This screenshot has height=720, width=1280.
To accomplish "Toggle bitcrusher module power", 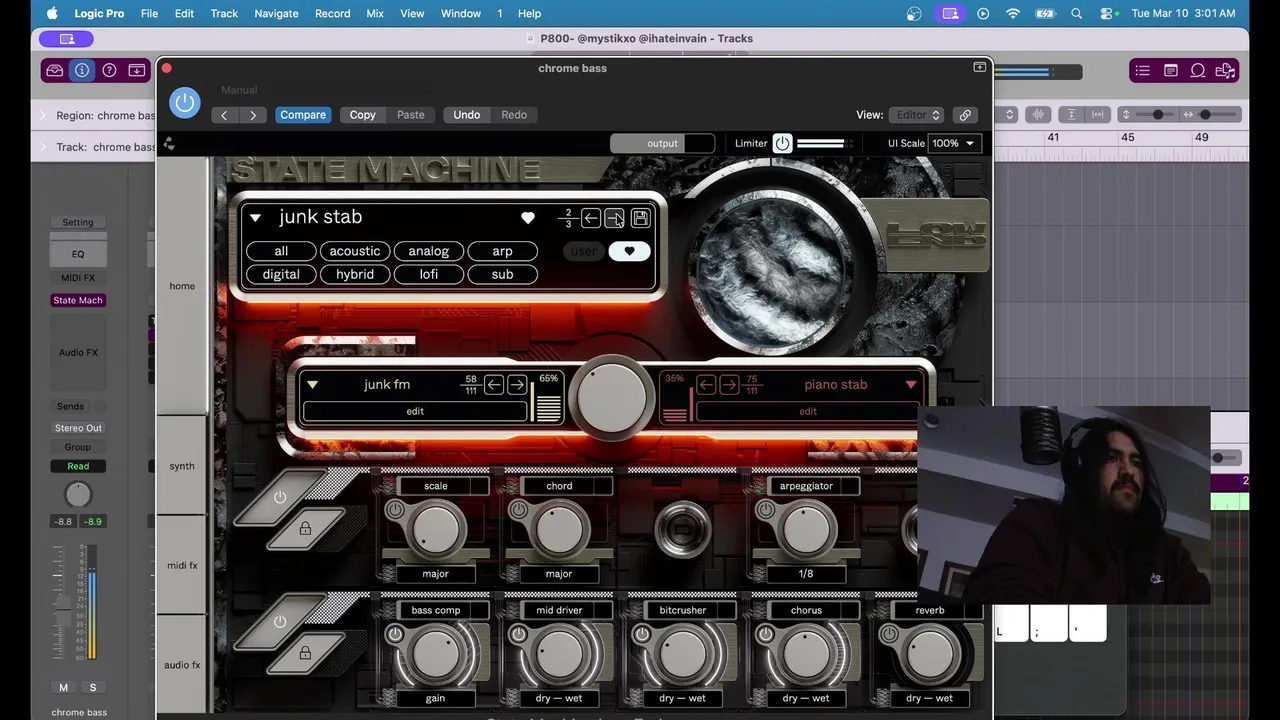I will [x=642, y=634].
